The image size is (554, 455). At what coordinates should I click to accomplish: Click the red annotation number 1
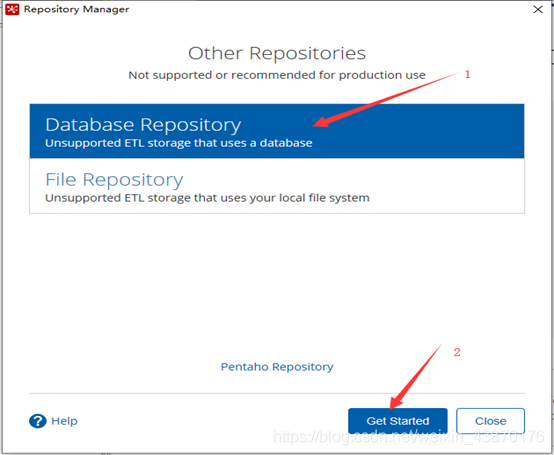(x=467, y=74)
